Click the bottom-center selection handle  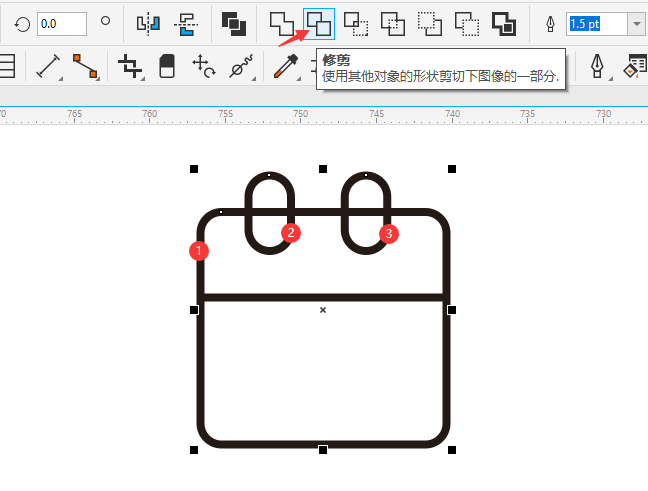pos(323,450)
